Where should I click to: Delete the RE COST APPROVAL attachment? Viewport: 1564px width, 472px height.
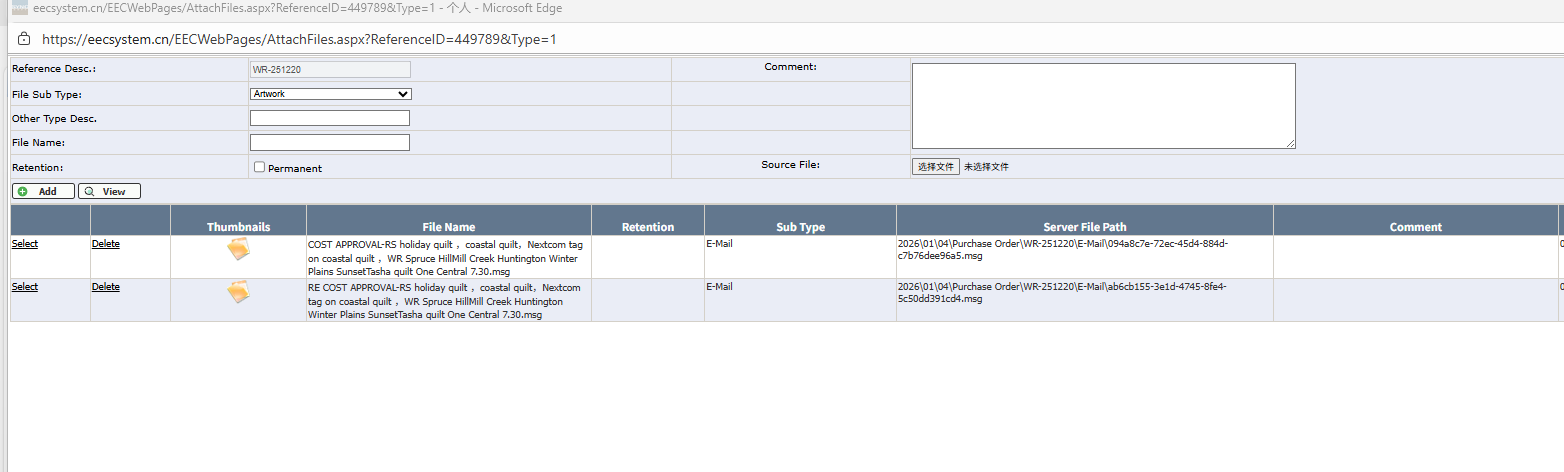click(106, 287)
